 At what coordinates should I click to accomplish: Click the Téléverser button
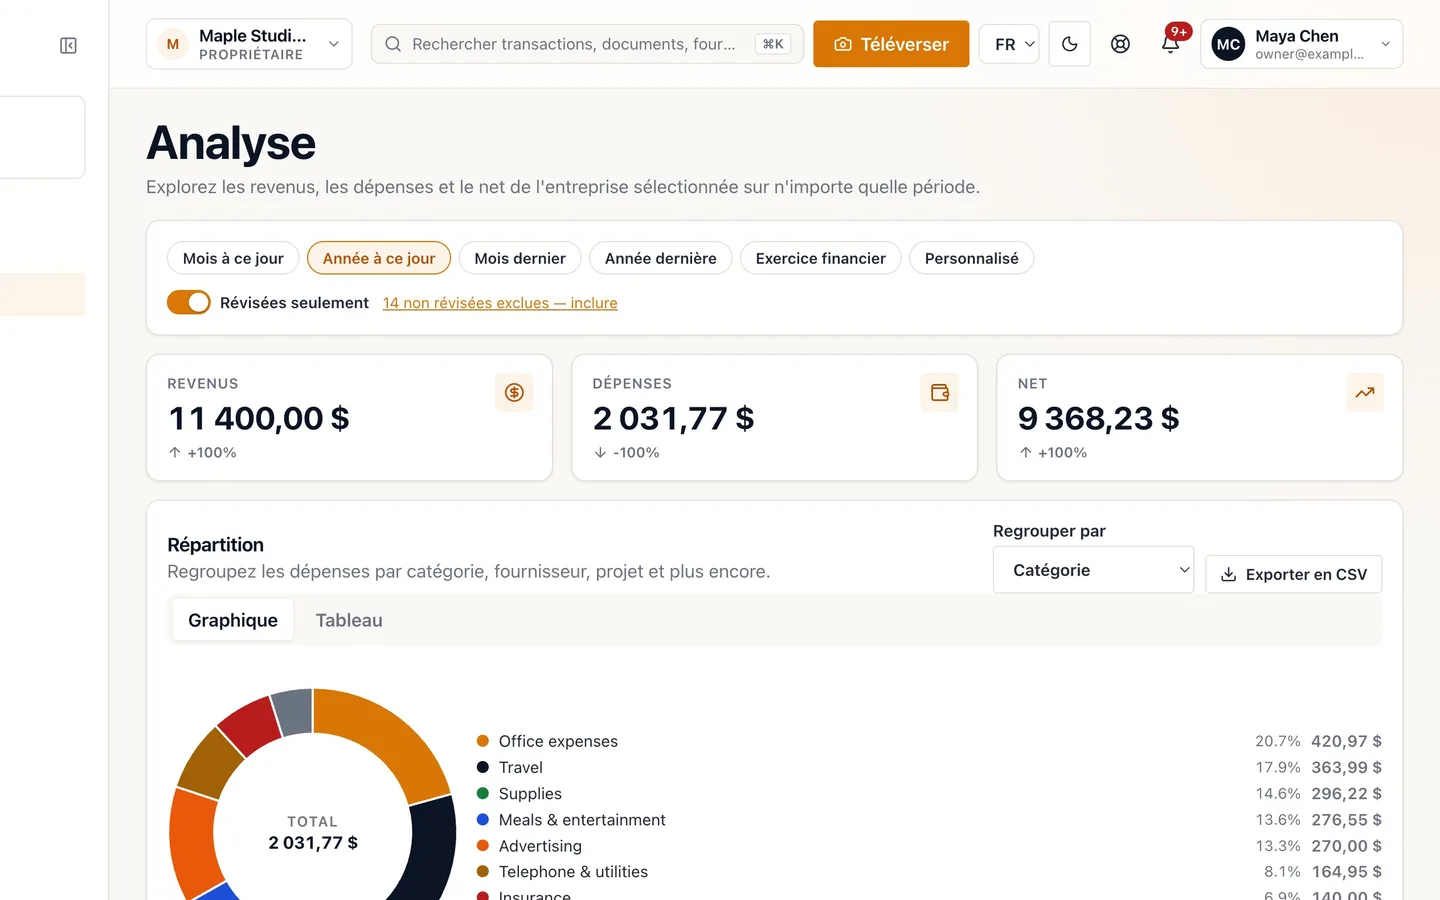coord(891,44)
